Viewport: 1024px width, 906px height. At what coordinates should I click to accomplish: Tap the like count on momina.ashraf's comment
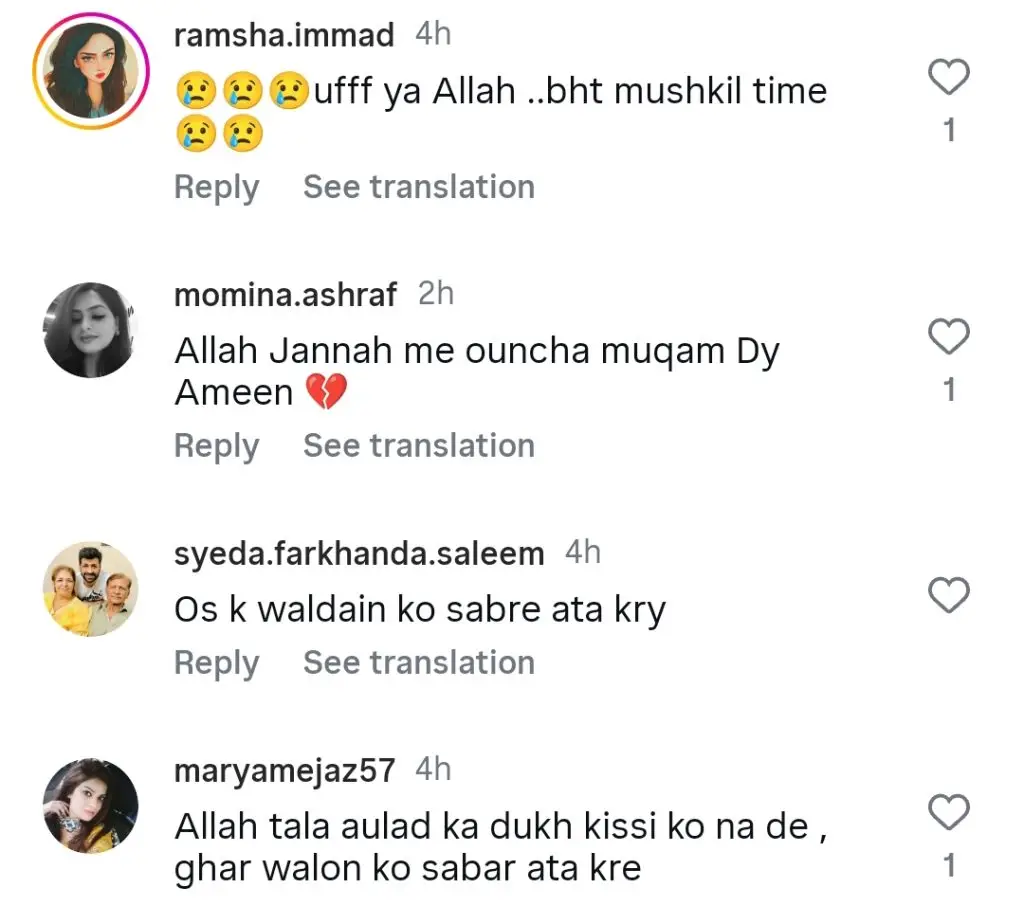(949, 390)
